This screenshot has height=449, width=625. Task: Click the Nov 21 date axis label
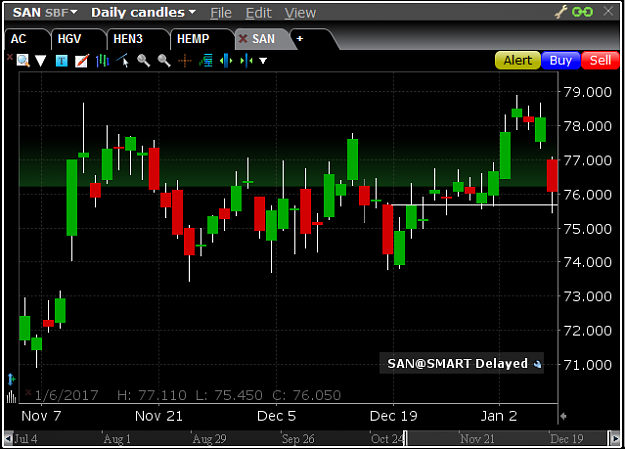click(159, 416)
